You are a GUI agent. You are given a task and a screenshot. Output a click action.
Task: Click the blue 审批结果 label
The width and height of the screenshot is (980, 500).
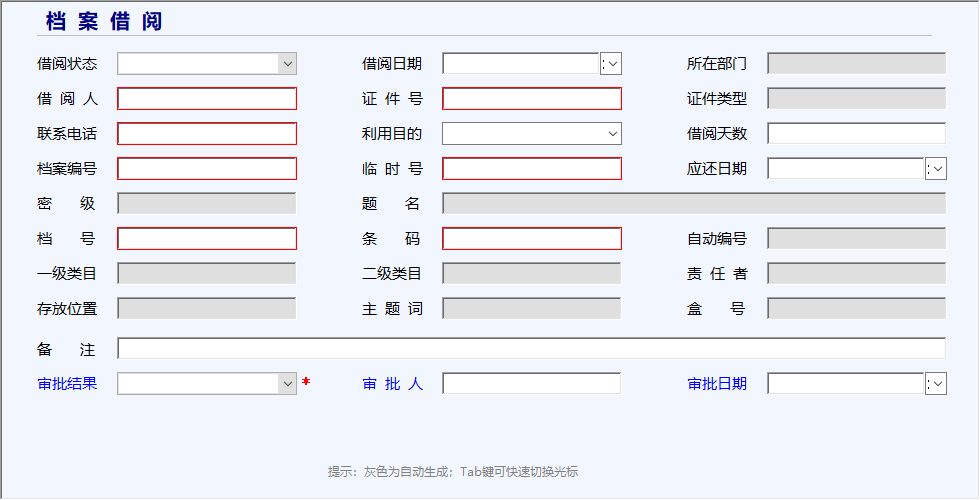point(68,383)
